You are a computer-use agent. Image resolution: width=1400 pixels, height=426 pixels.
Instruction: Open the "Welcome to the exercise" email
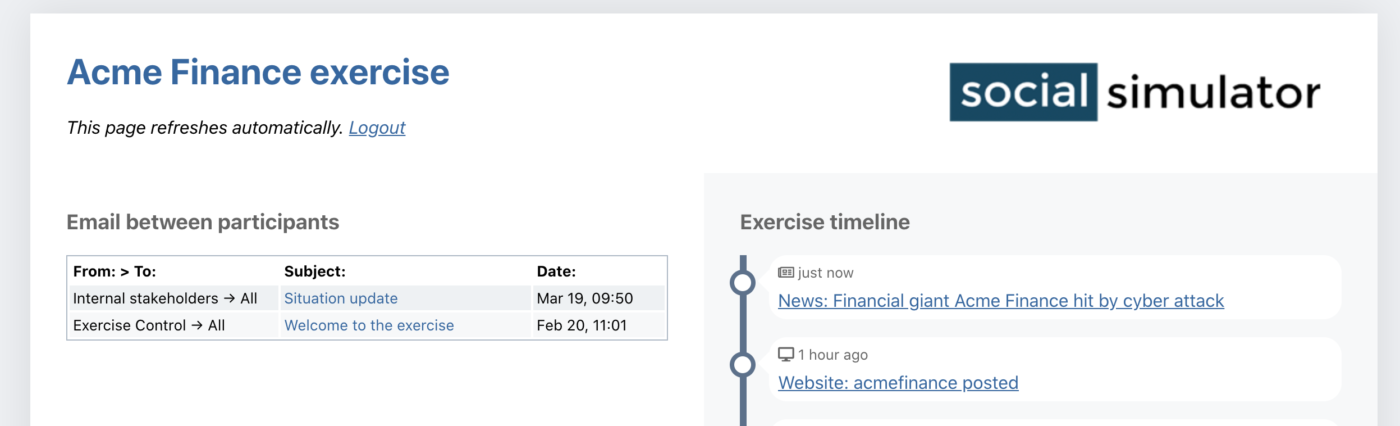369,325
